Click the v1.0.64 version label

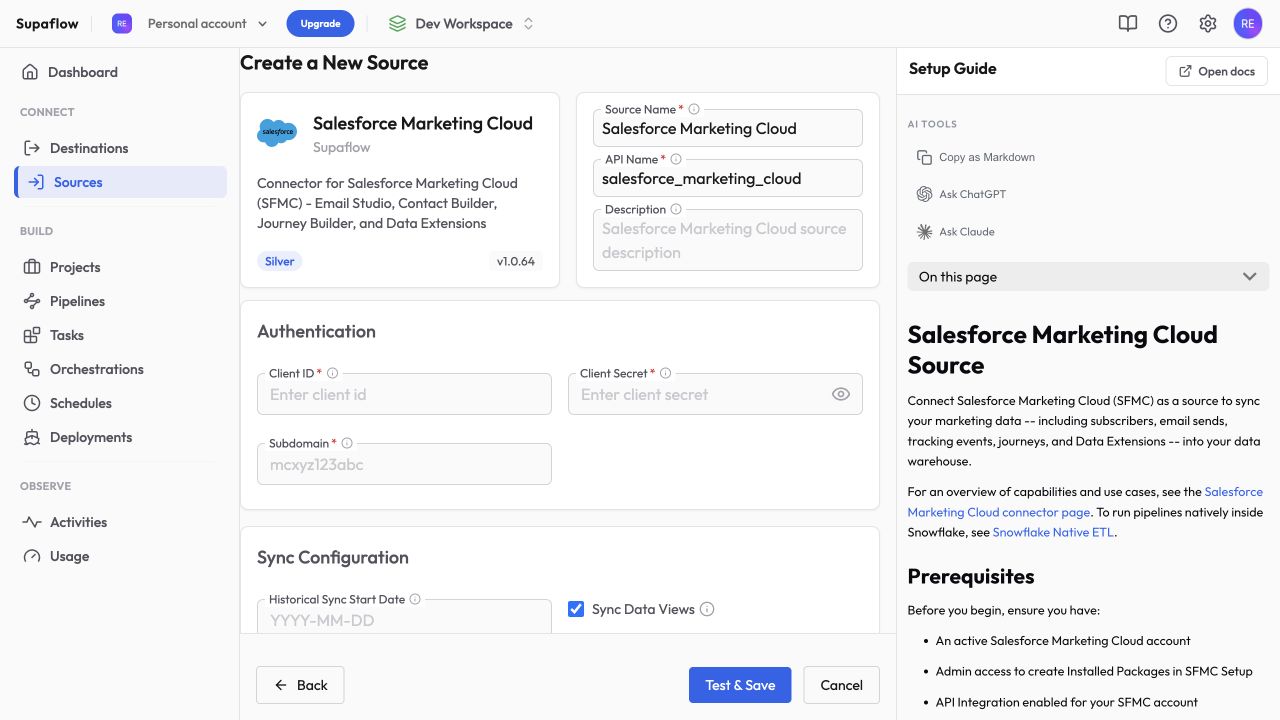516,261
